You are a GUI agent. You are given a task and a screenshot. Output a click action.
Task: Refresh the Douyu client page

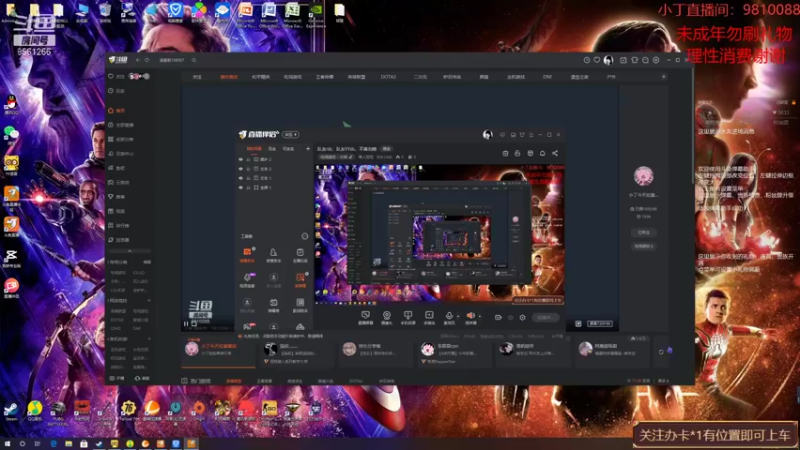click(x=147, y=60)
